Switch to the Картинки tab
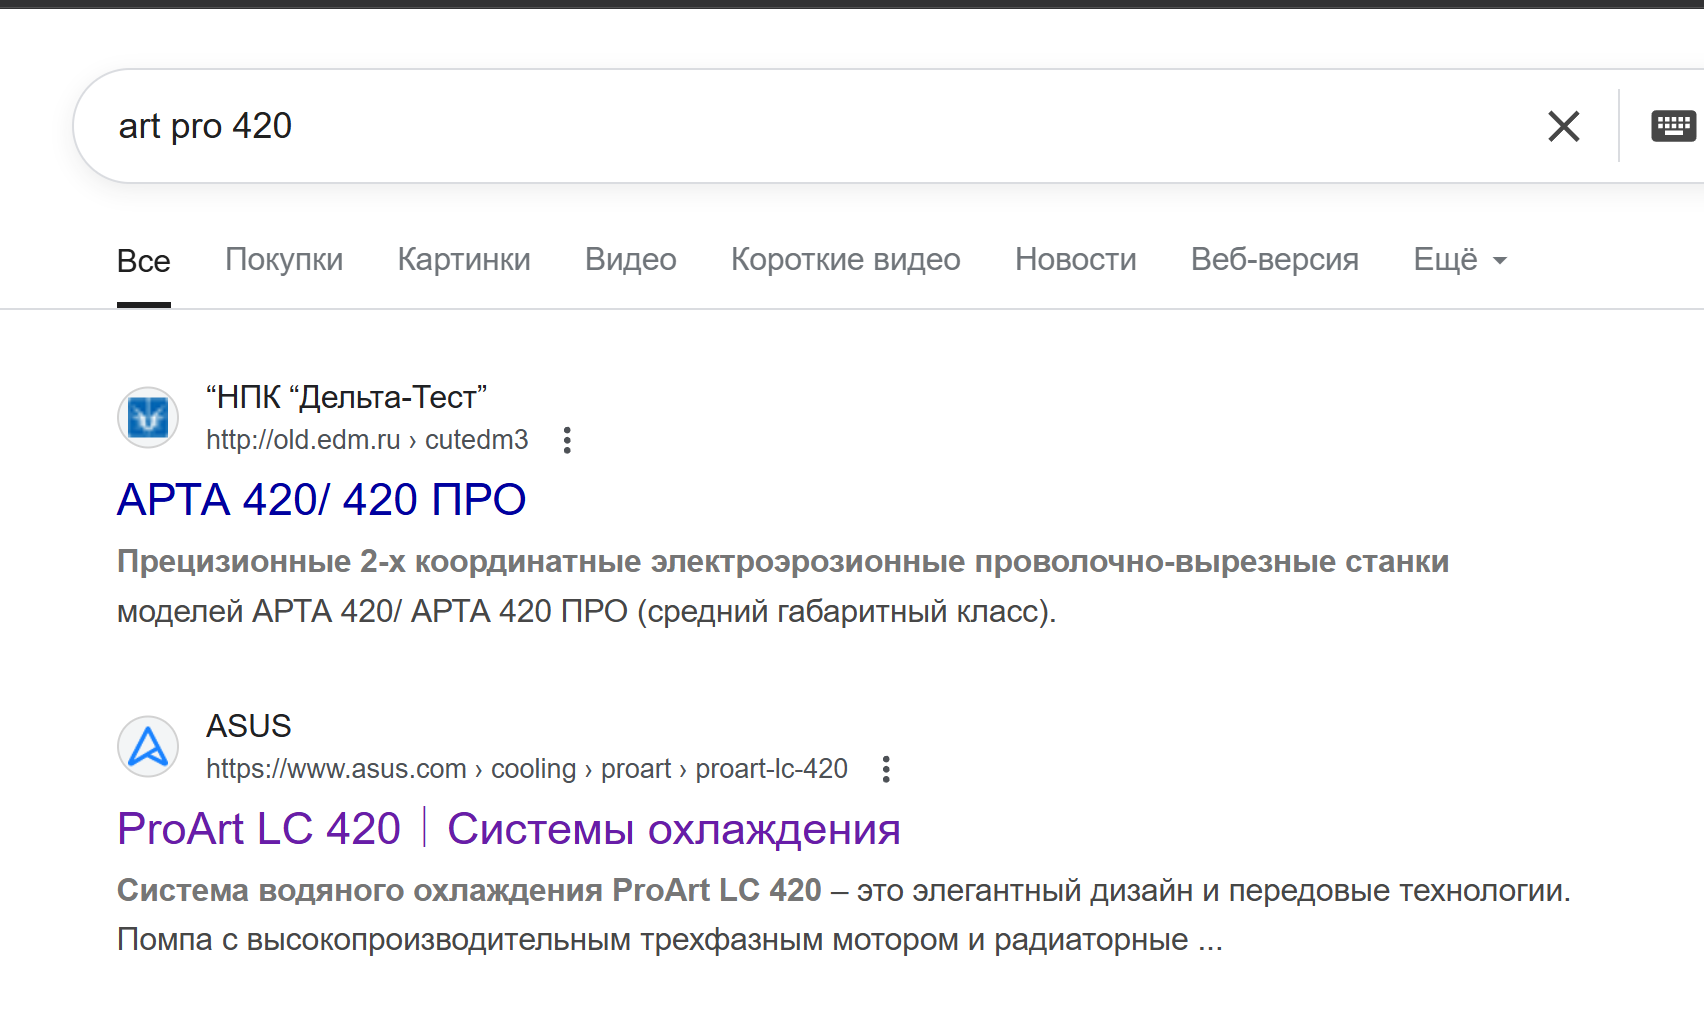The width and height of the screenshot is (1704, 1025). coord(464,260)
